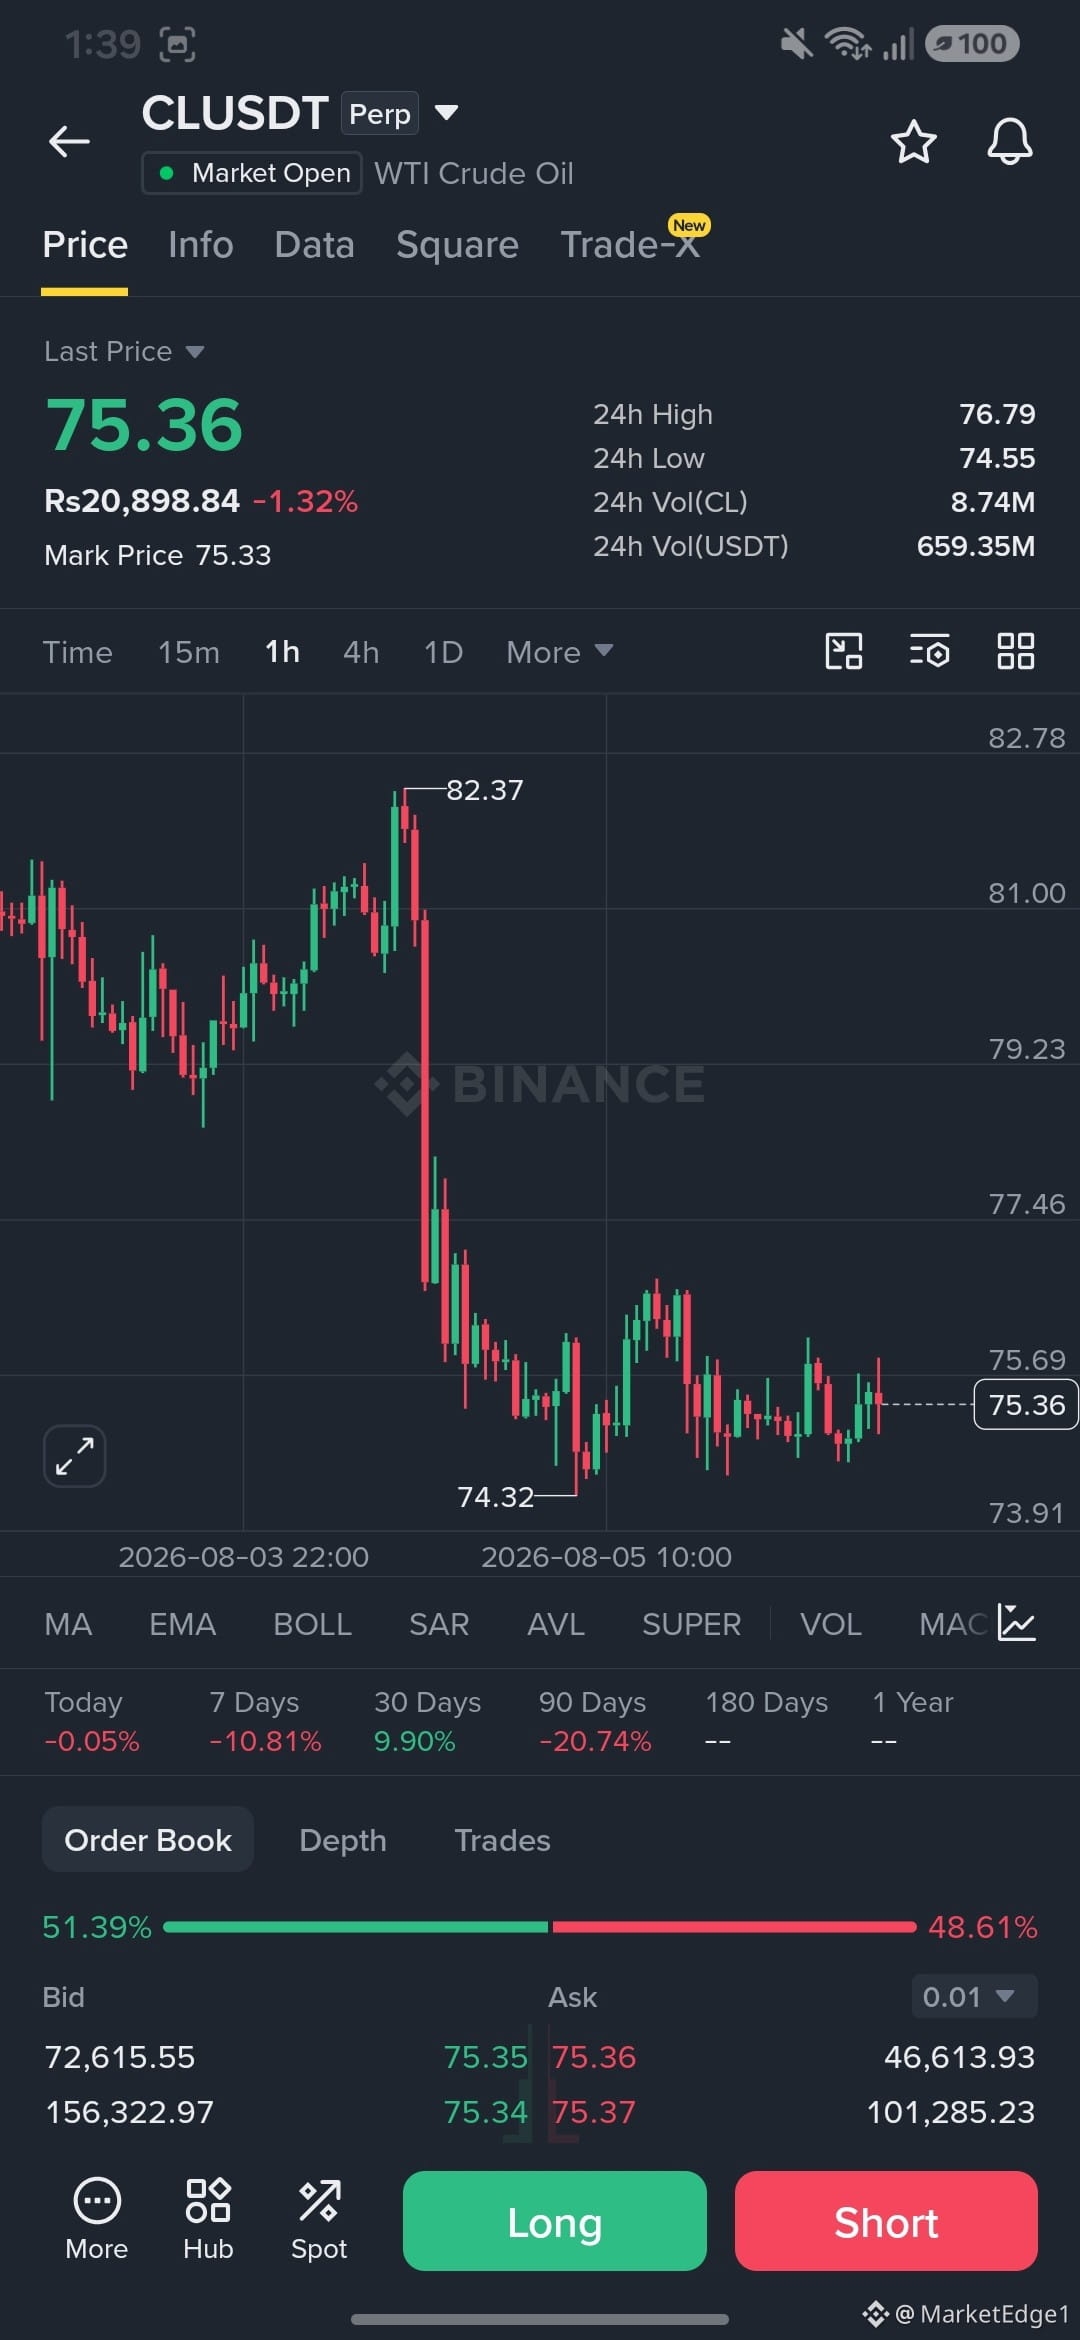Toggle the SAR indicator
Viewport: 1080px width, 2340px height.
point(439,1624)
